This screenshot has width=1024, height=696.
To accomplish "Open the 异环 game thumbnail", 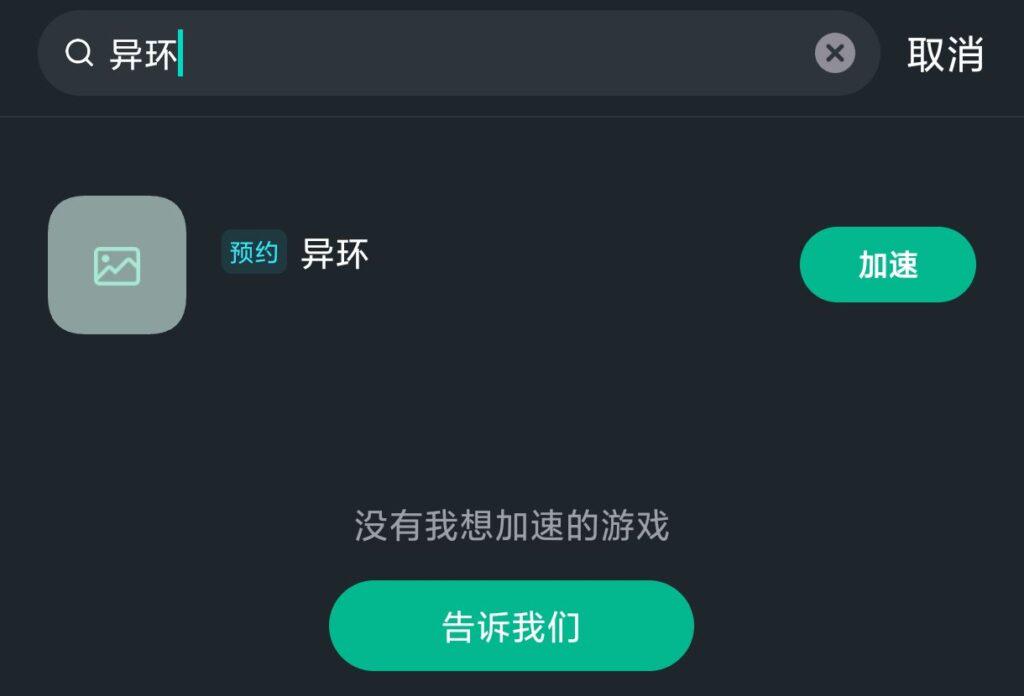I will [x=117, y=265].
